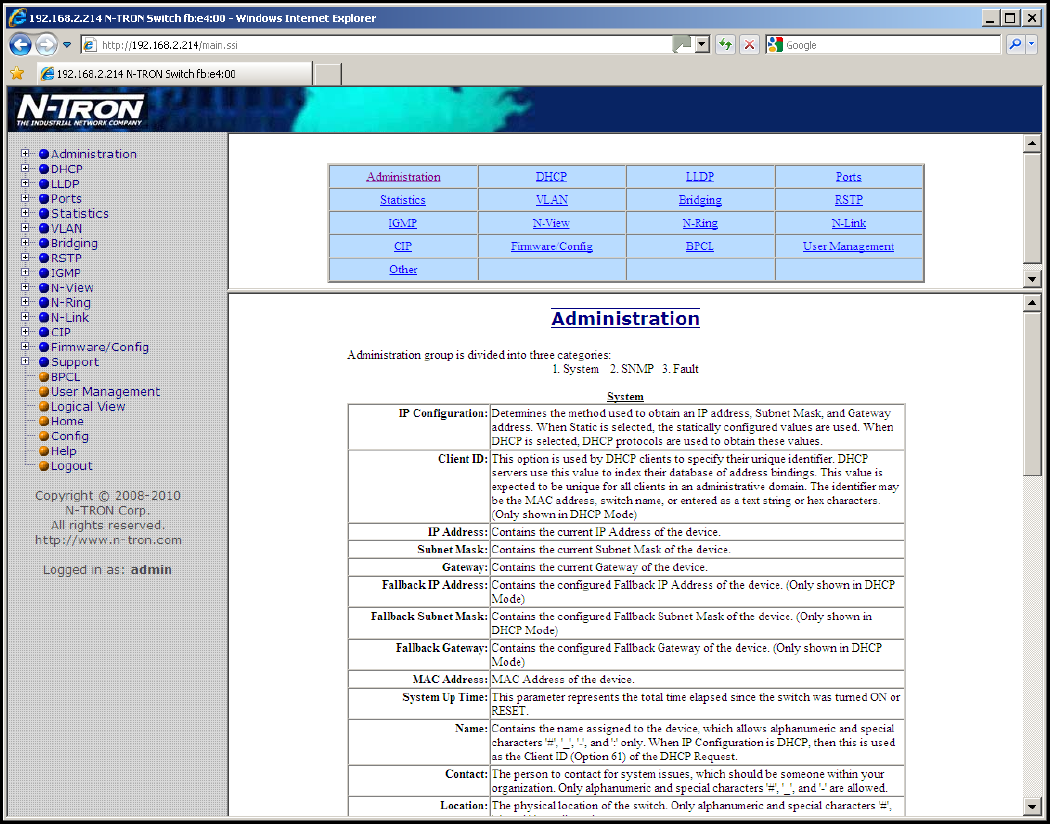Open the RSTP link in top table
This screenshot has width=1050, height=824.
848,199
